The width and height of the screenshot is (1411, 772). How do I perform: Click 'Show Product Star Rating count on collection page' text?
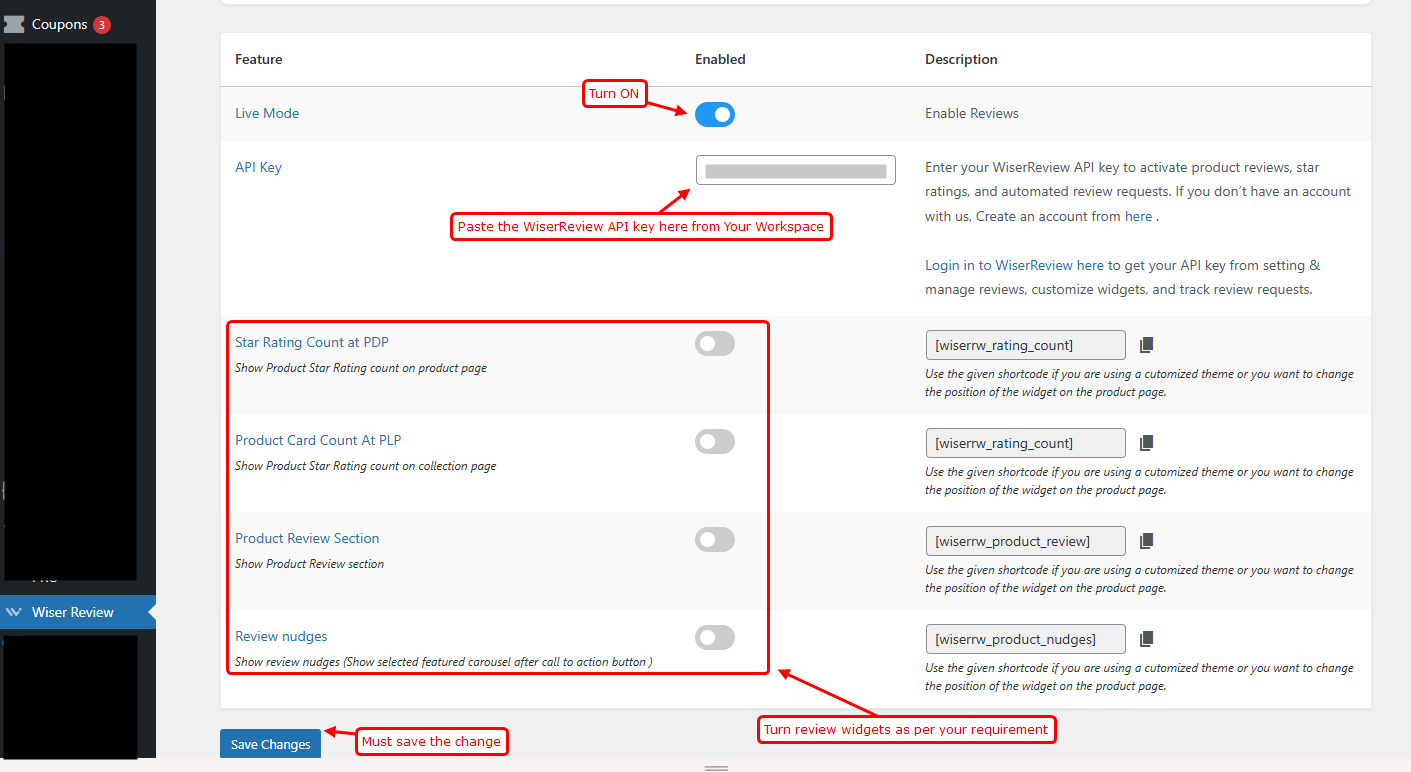(365, 466)
